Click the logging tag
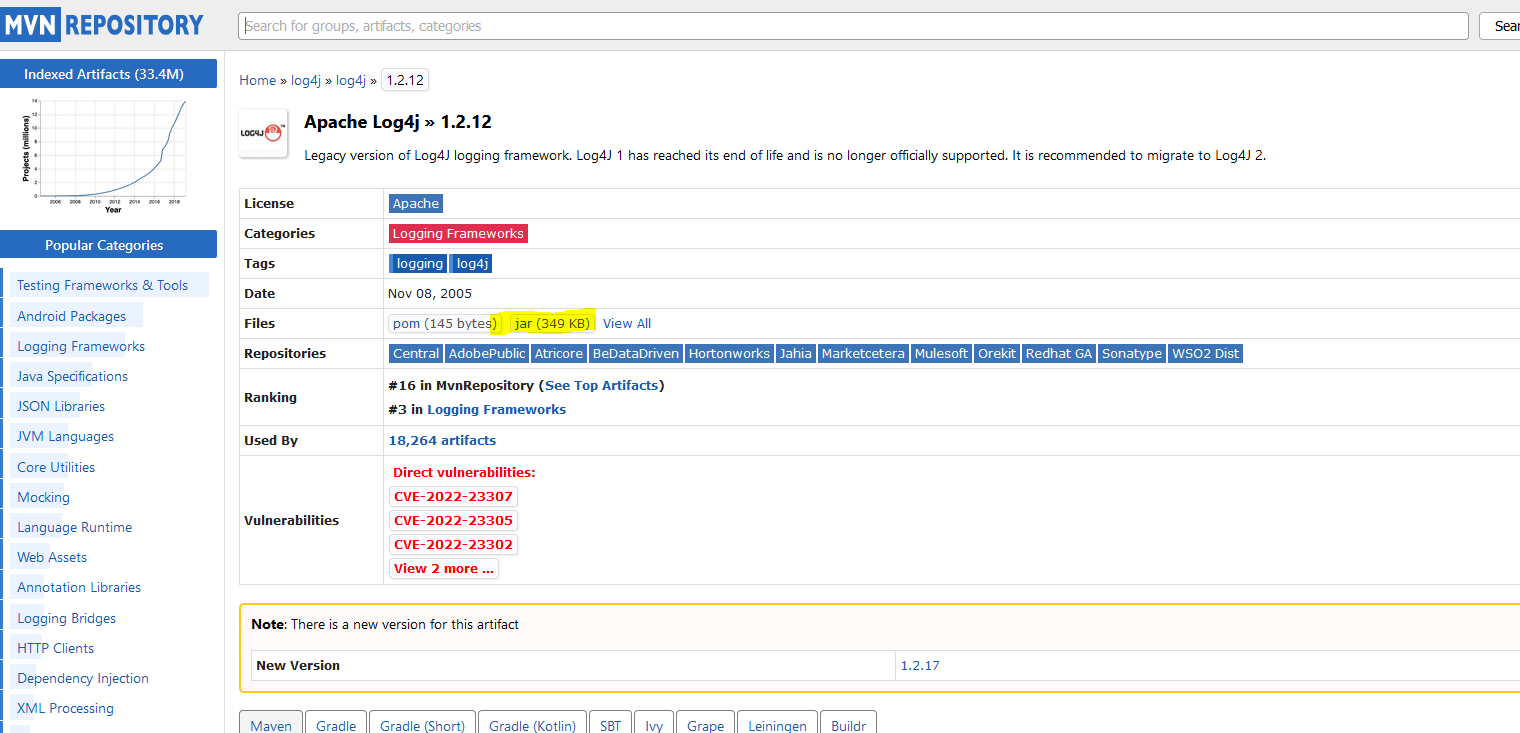This screenshot has width=1520, height=733. (418, 263)
